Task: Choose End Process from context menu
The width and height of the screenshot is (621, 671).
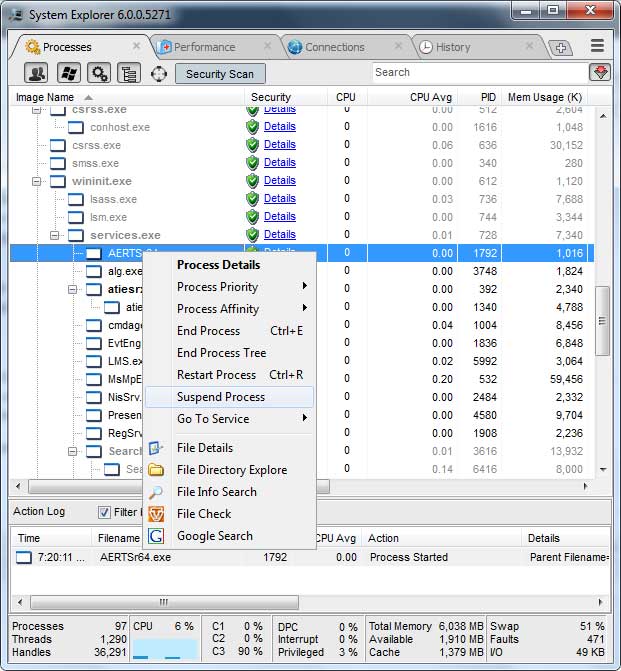Action: (229, 331)
